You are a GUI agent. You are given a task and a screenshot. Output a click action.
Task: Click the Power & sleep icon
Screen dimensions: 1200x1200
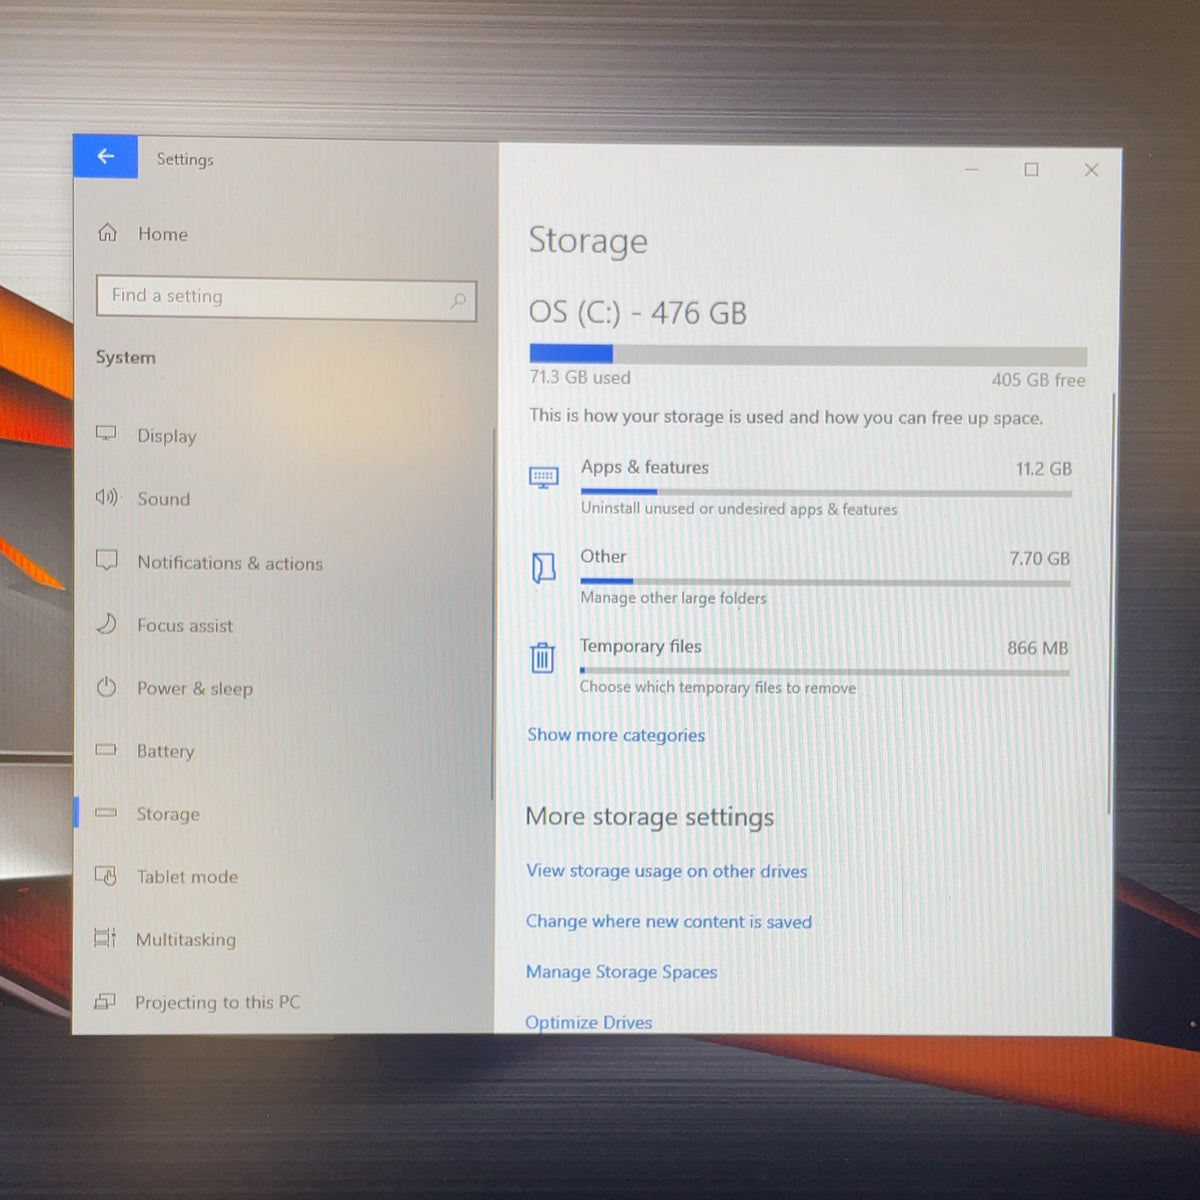(x=106, y=687)
